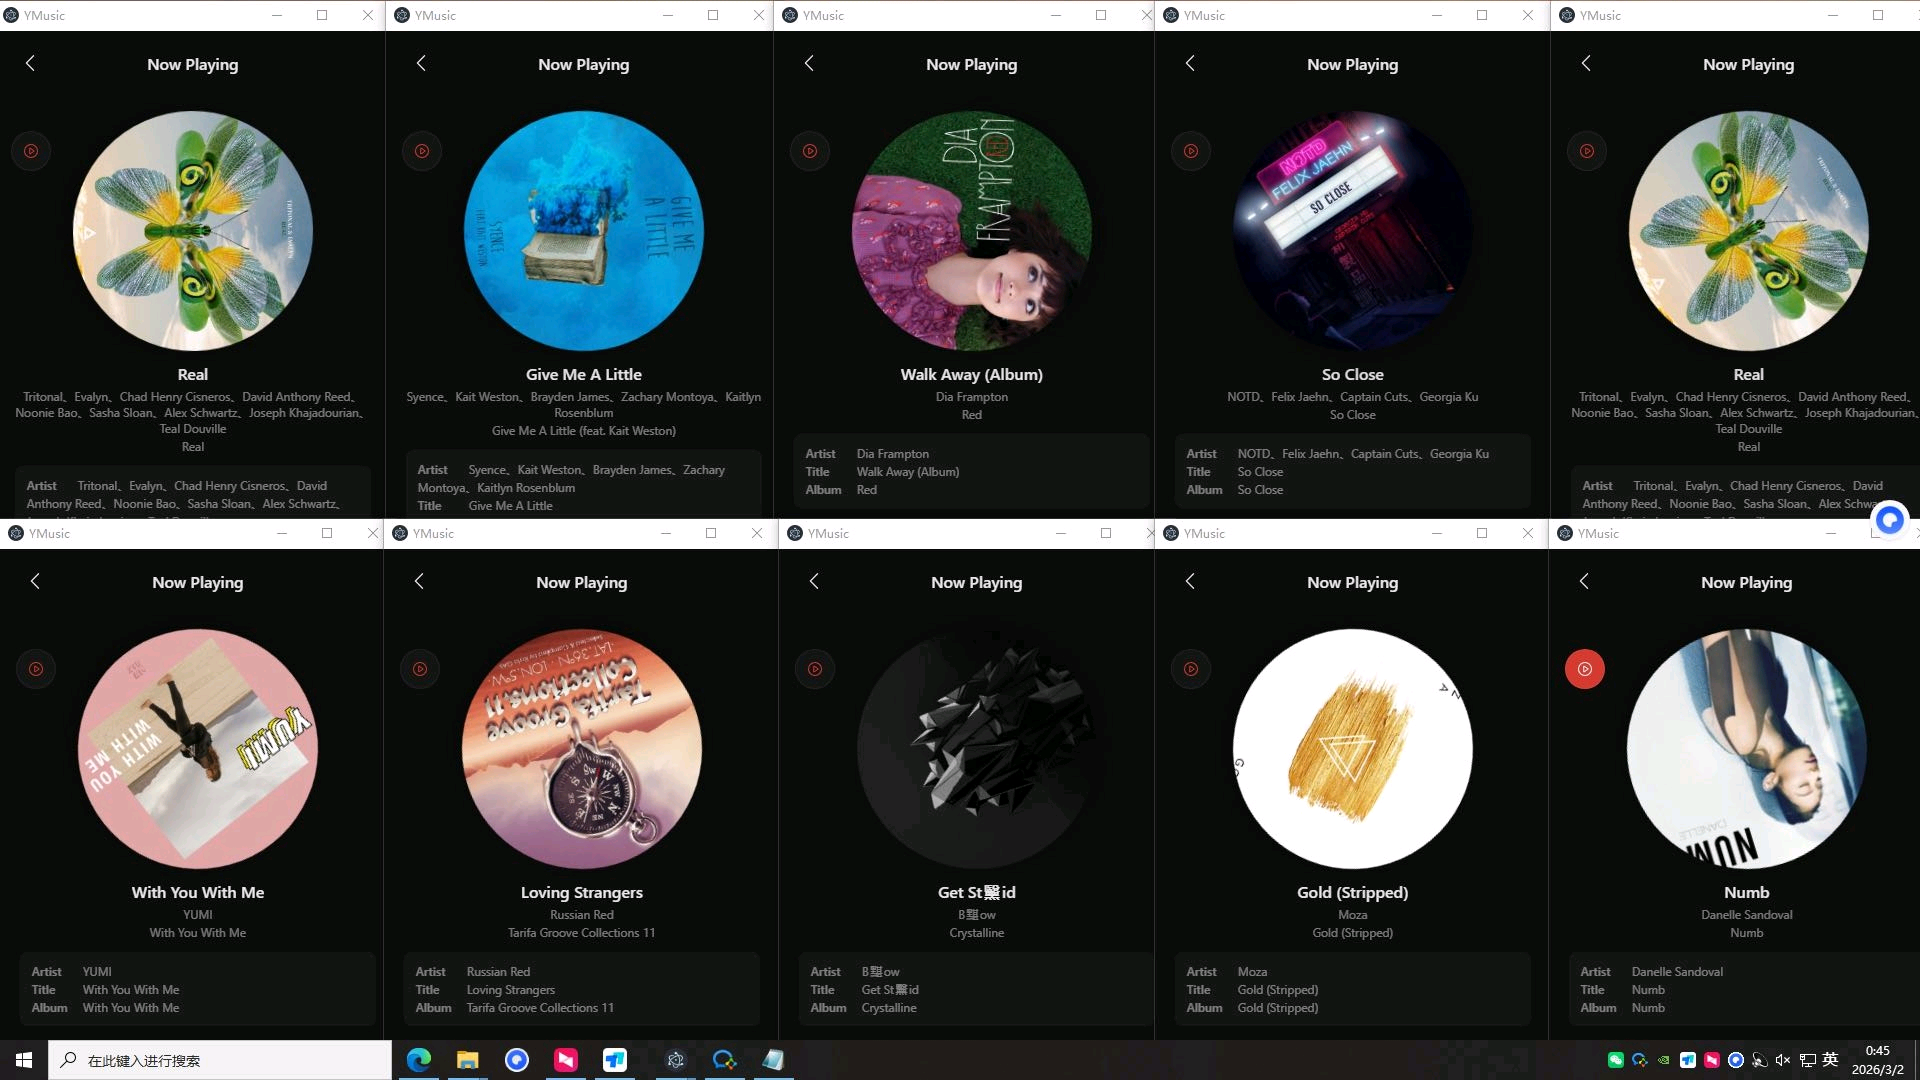Go back in So Close Now Playing window
Image resolution: width=1920 pixels, height=1080 pixels.
(1190, 63)
